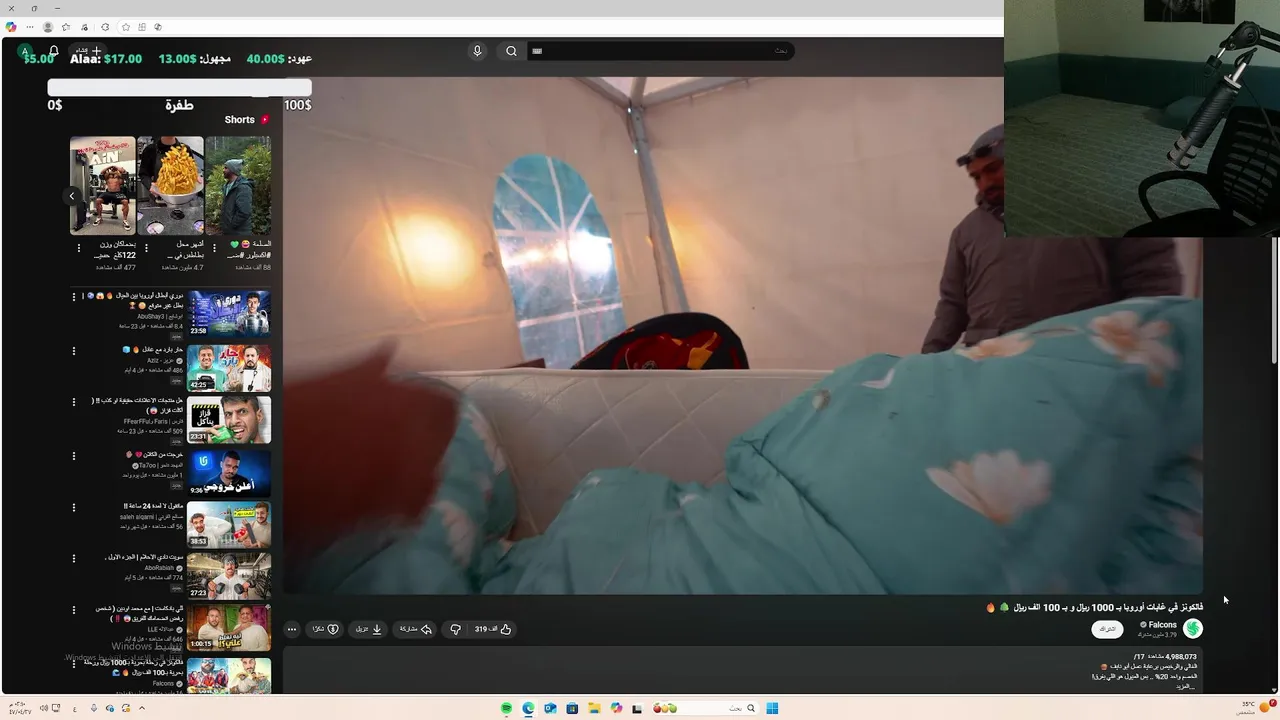Open options menu for AbuShay3 video
The height and width of the screenshot is (720, 1280).
pos(73,297)
